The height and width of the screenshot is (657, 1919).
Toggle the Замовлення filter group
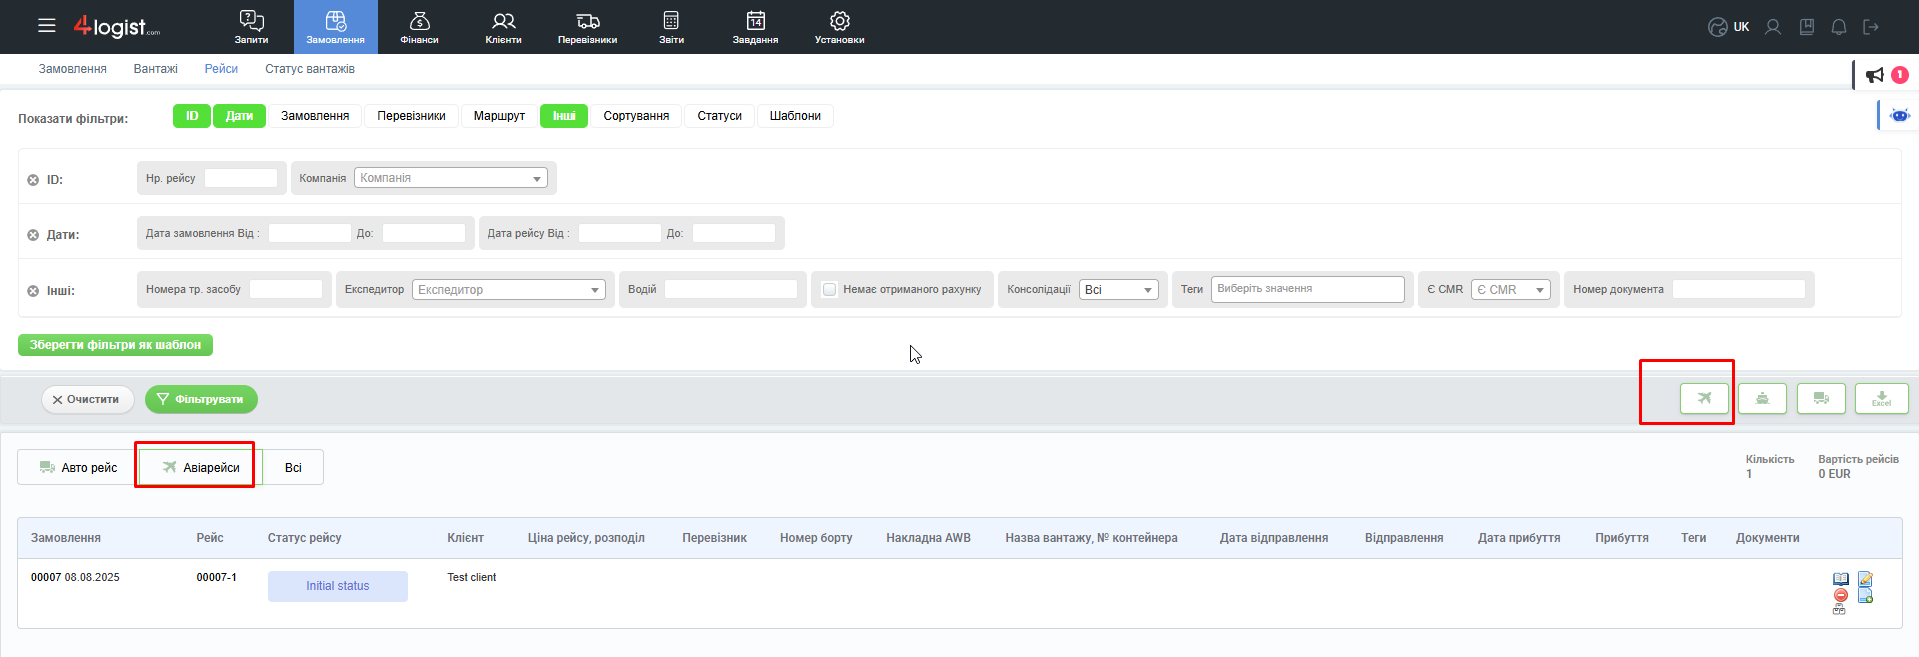[315, 116]
